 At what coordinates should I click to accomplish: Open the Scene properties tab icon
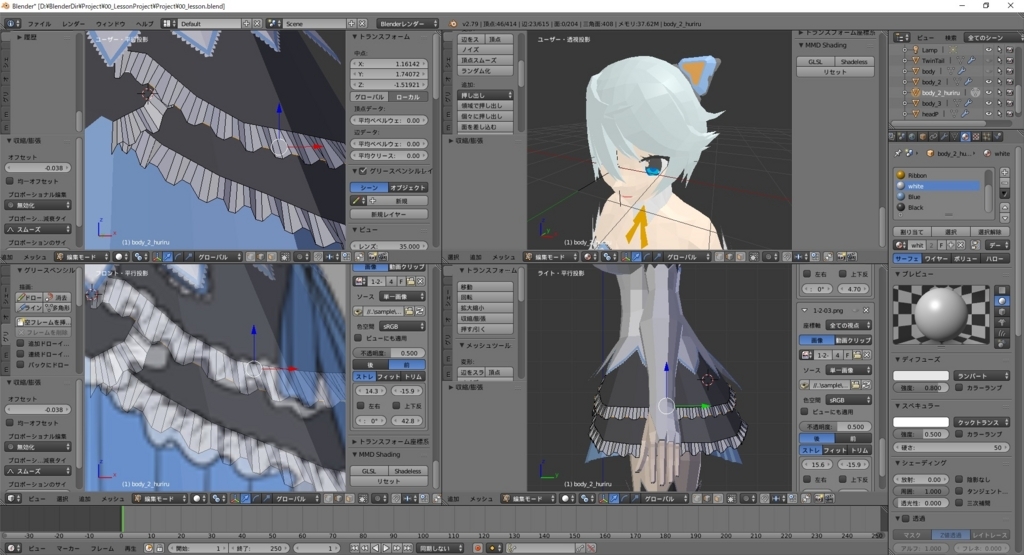(901, 136)
